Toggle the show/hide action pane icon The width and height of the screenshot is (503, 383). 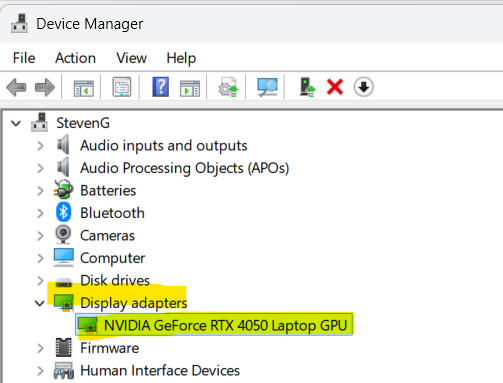tap(190, 88)
